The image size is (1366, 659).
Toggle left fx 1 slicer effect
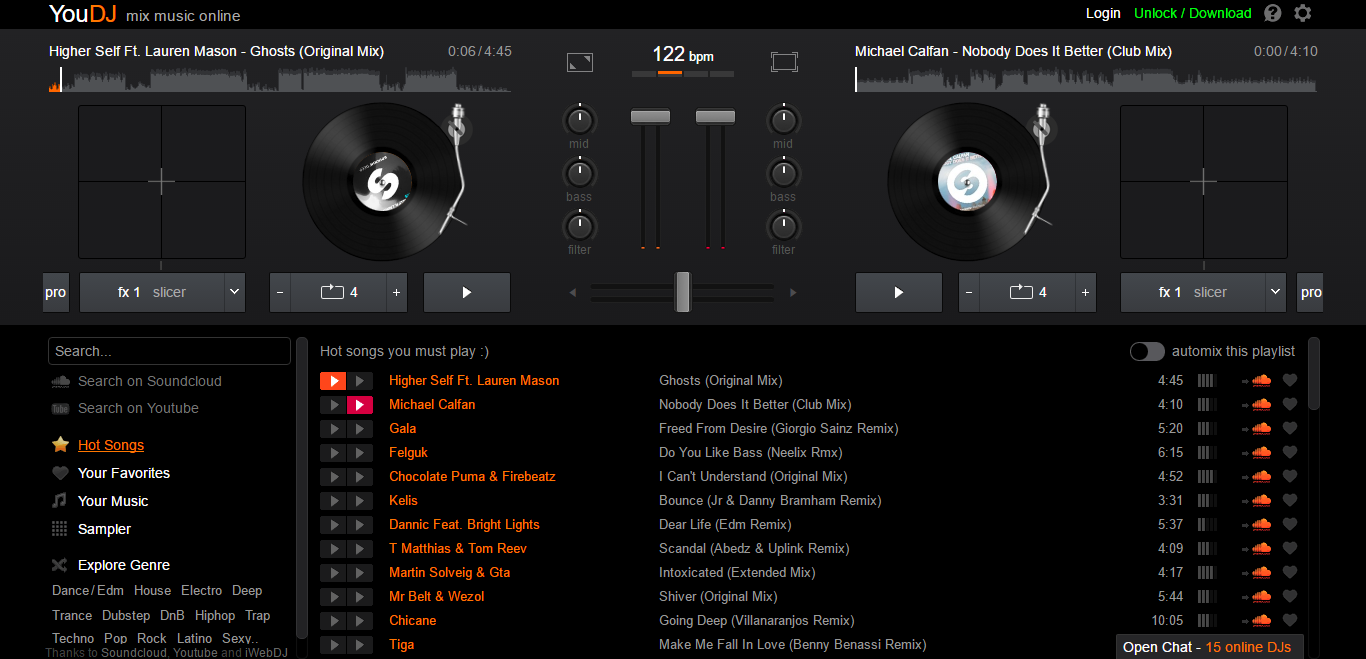(152, 293)
